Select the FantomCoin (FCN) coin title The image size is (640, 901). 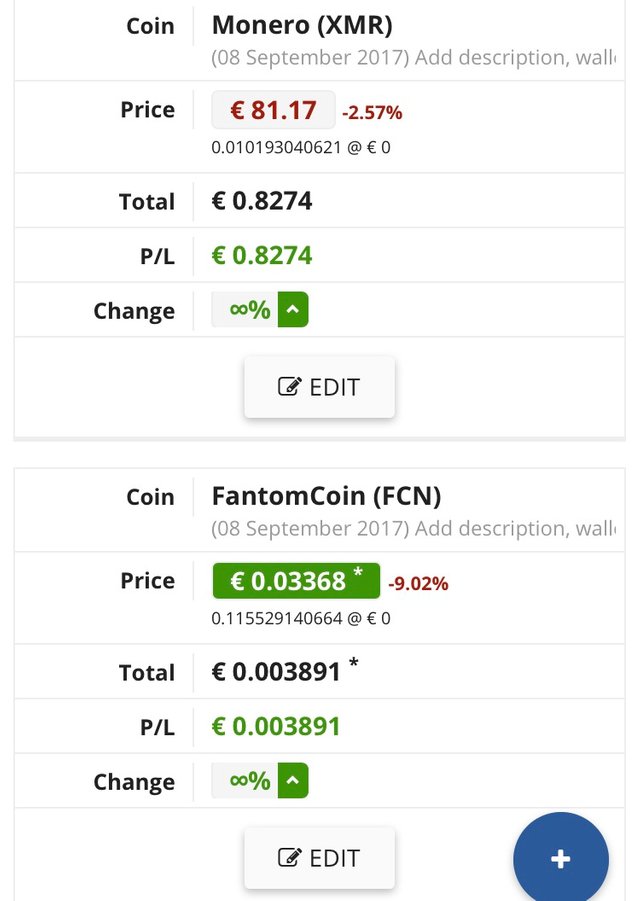(326, 496)
